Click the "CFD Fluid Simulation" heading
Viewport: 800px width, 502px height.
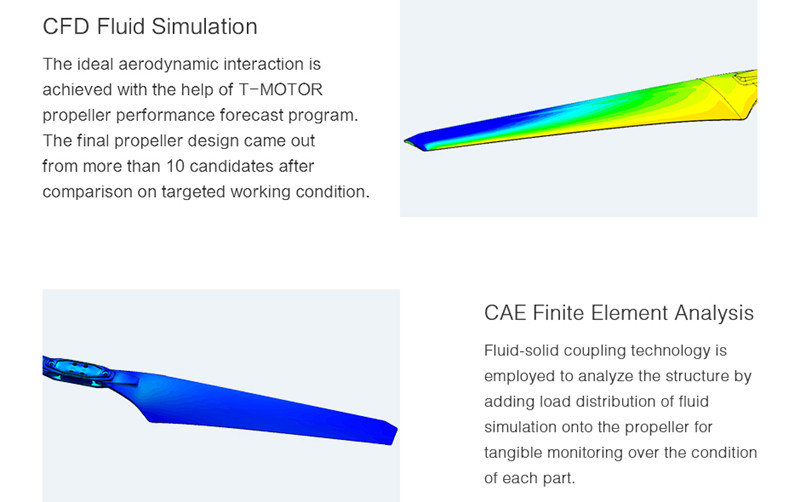click(x=150, y=26)
